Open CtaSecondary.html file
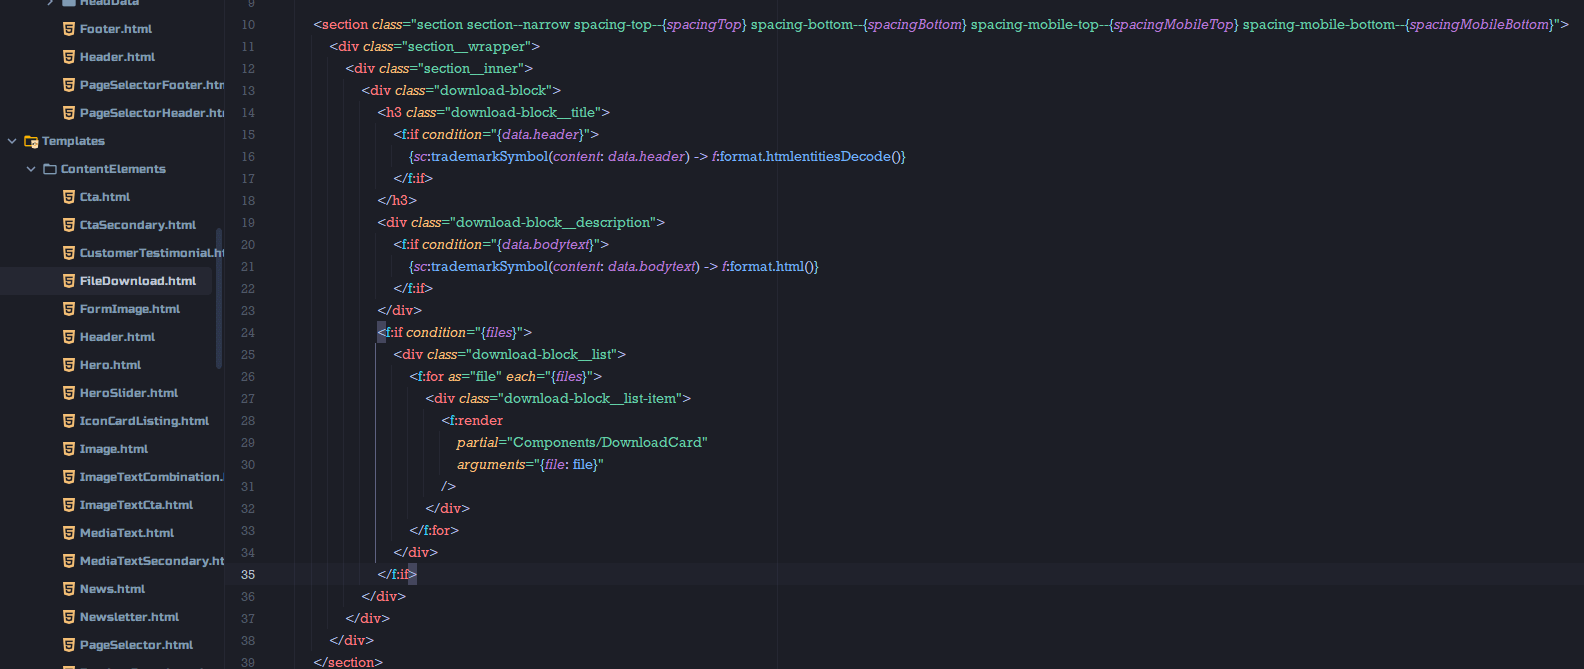Screen dimensions: 1584x669 (x=138, y=225)
